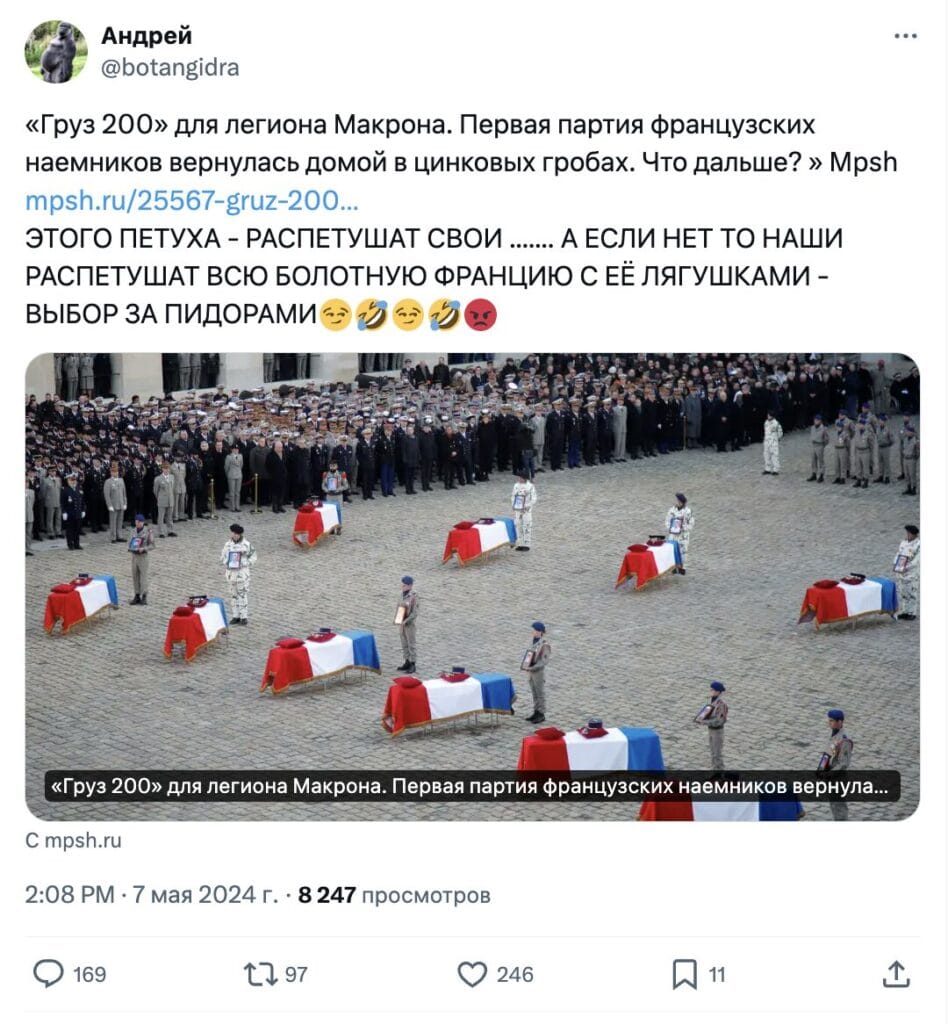Screen dimensions: 948x1024
Task: Click the 246 likes count
Action: pos(514,974)
